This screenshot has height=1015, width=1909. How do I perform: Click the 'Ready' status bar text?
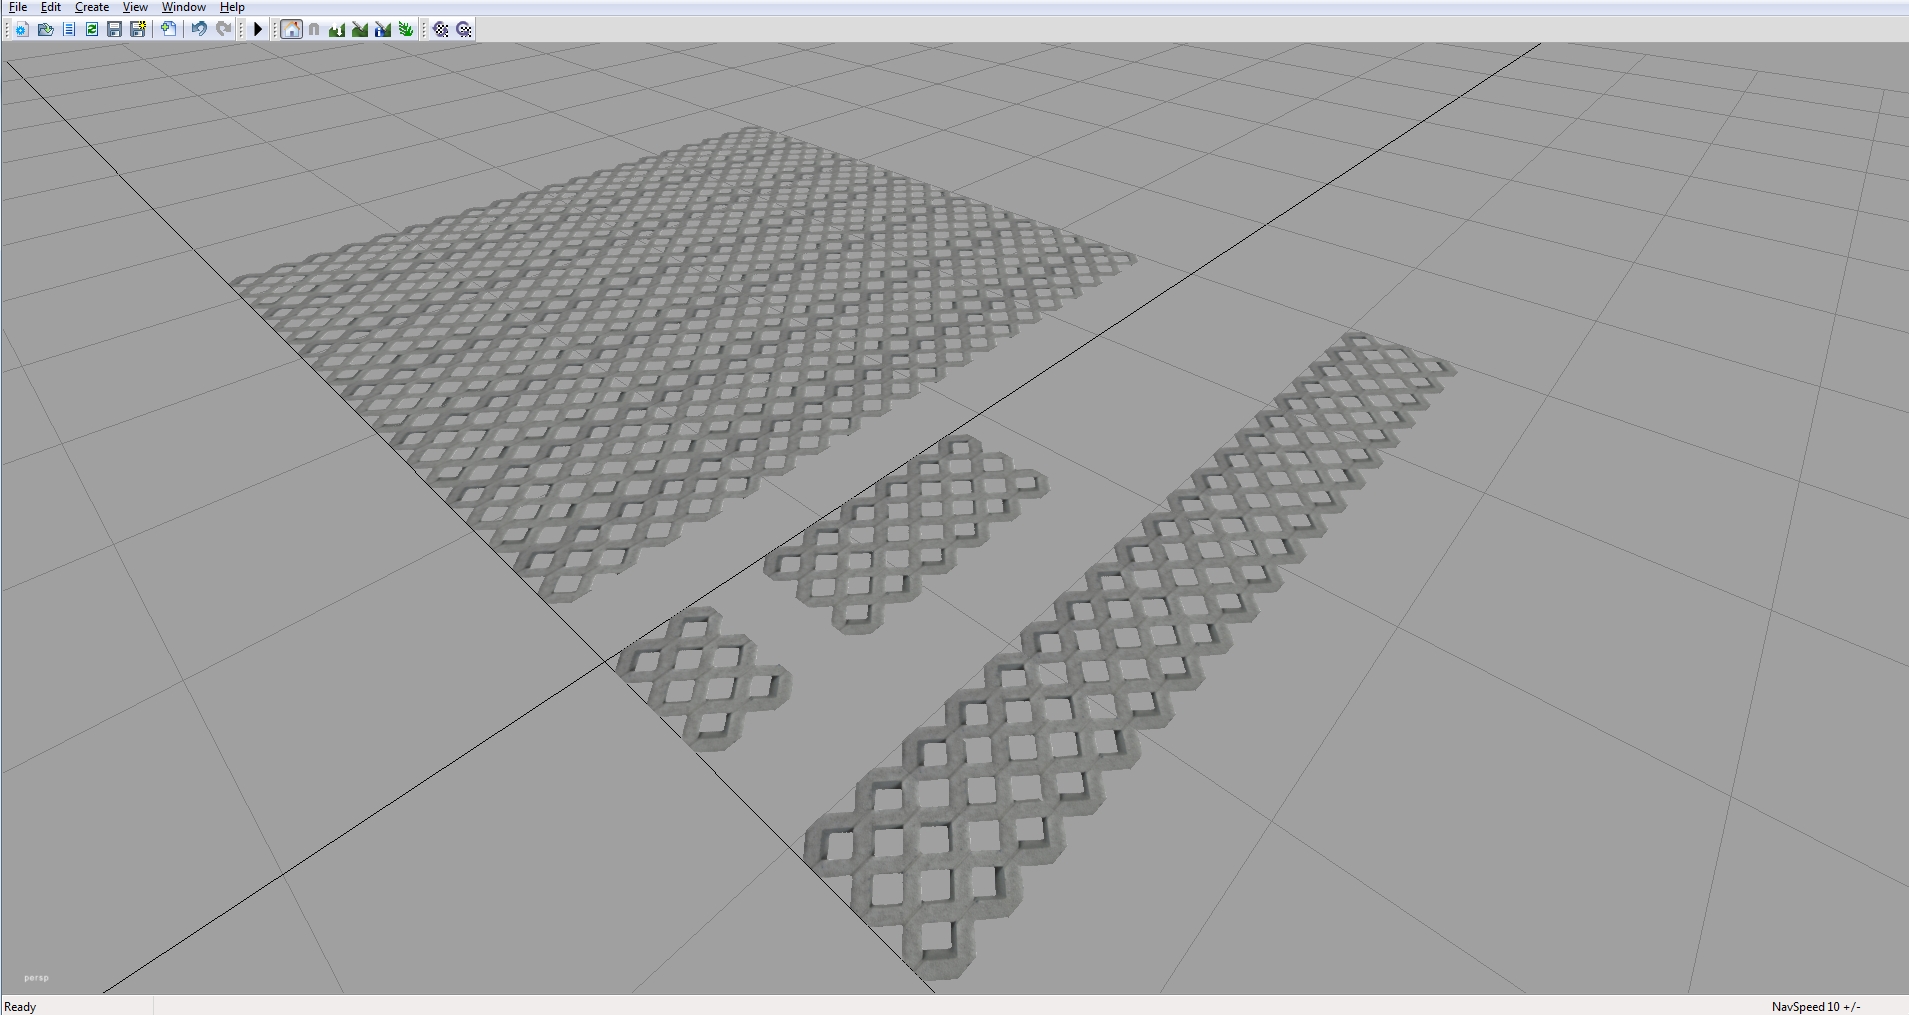20,1007
